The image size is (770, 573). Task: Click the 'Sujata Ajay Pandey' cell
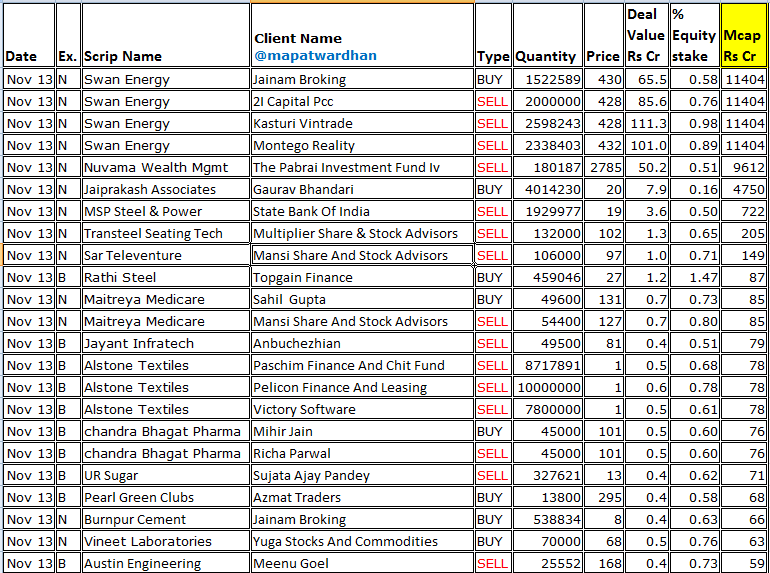point(362,476)
